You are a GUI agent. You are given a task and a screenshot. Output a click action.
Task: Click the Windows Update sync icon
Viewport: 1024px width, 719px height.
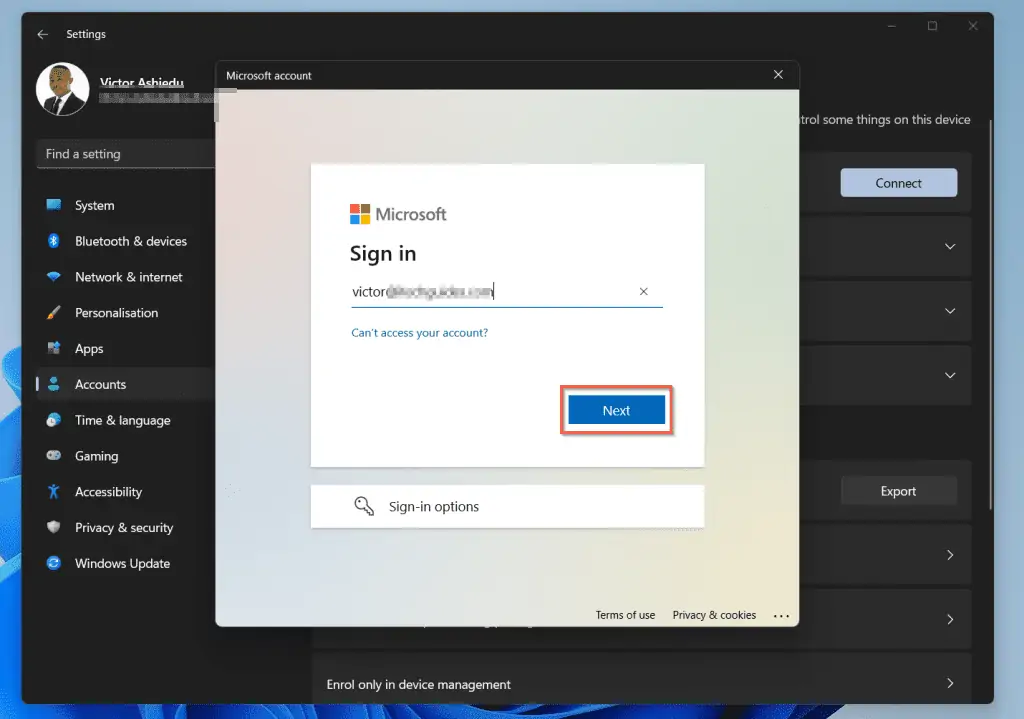(54, 563)
